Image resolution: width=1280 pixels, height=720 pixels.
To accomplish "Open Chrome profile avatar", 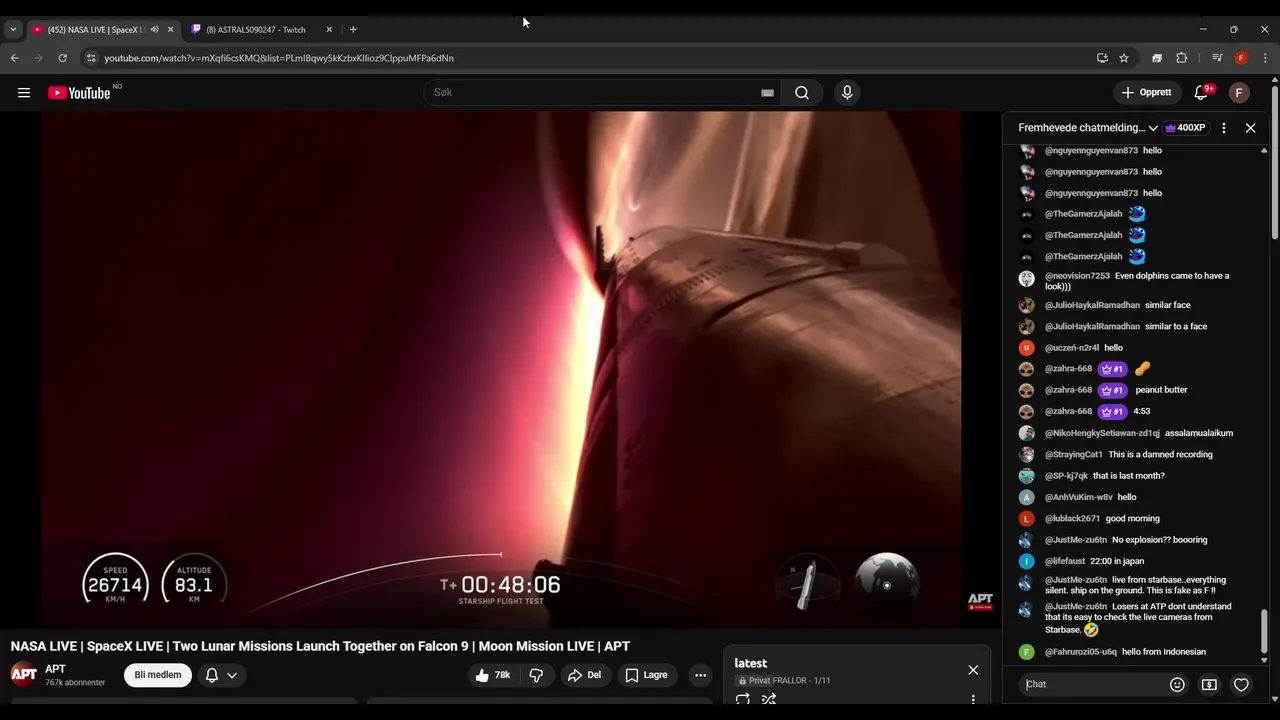I will [1241, 58].
